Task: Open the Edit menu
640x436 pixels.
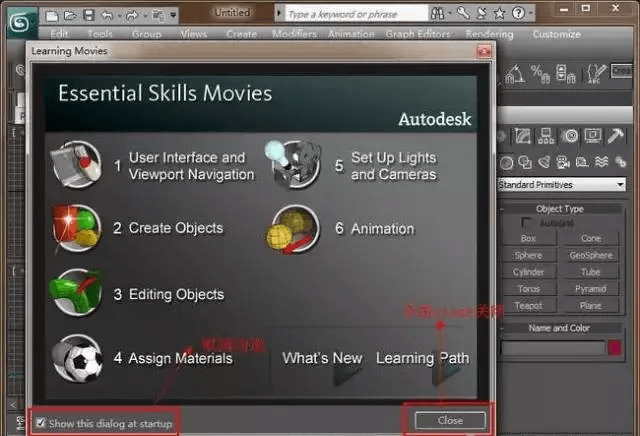Action: tap(59, 34)
